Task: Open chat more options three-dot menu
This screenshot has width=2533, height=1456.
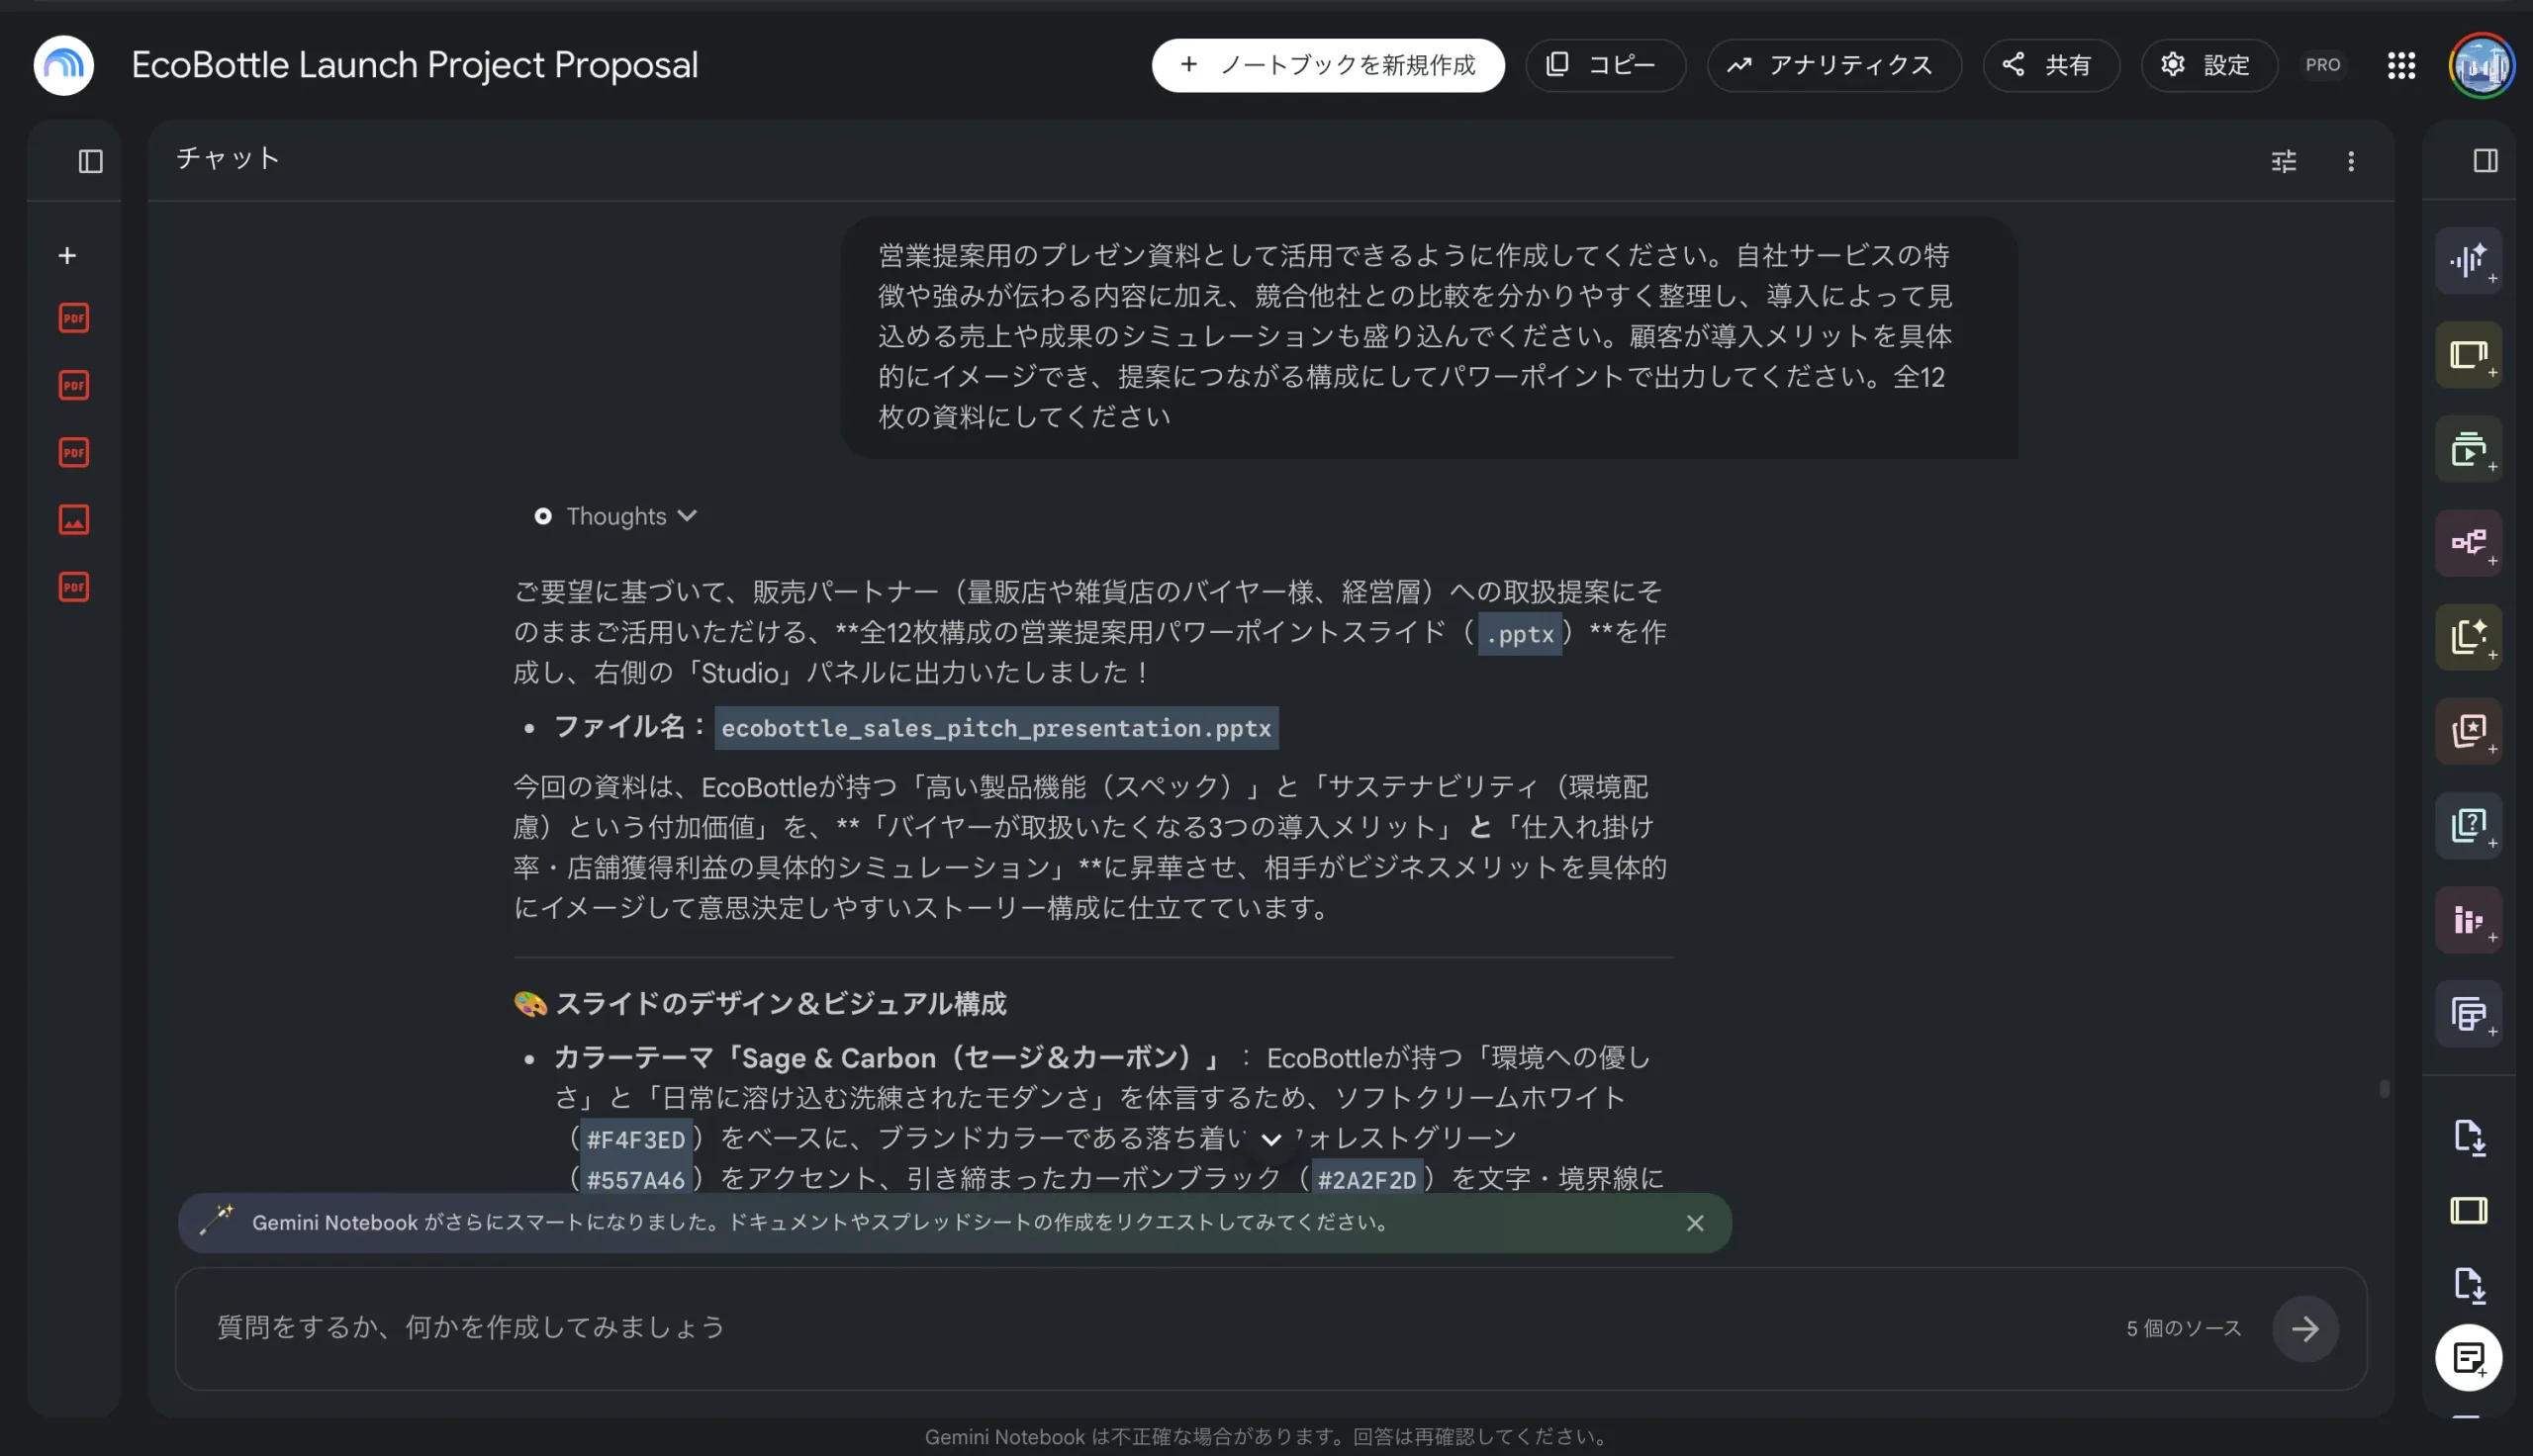Action: 2351,161
